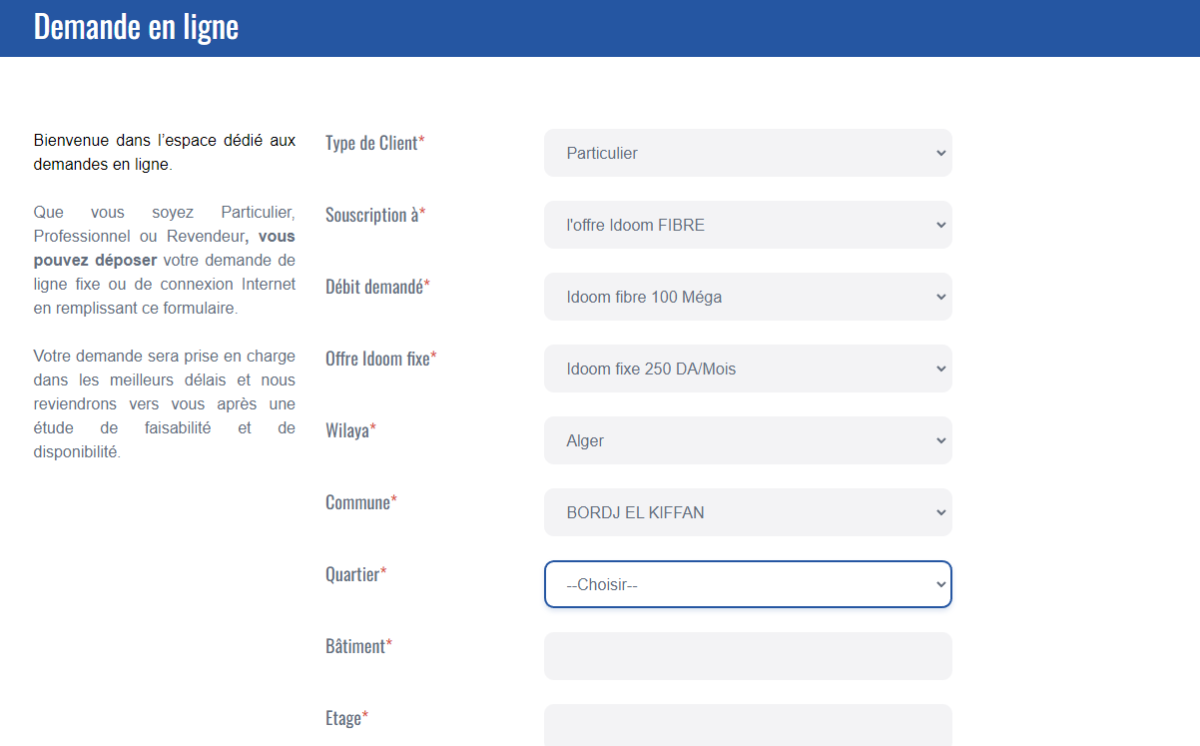Open the Wilaya dropdown showing Alger
Screen dimensions: 1200x746
[747, 441]
